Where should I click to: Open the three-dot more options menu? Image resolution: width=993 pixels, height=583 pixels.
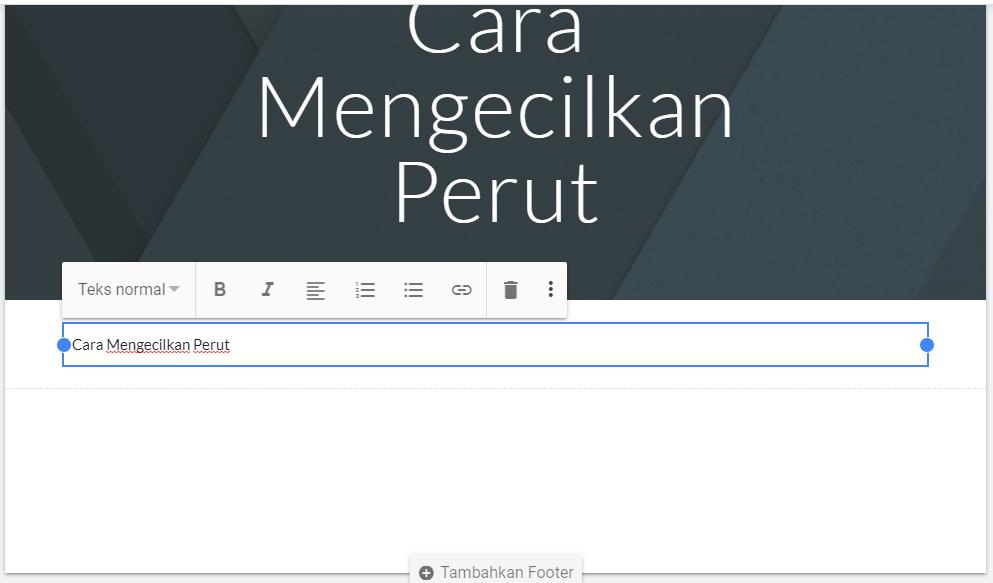550,289
